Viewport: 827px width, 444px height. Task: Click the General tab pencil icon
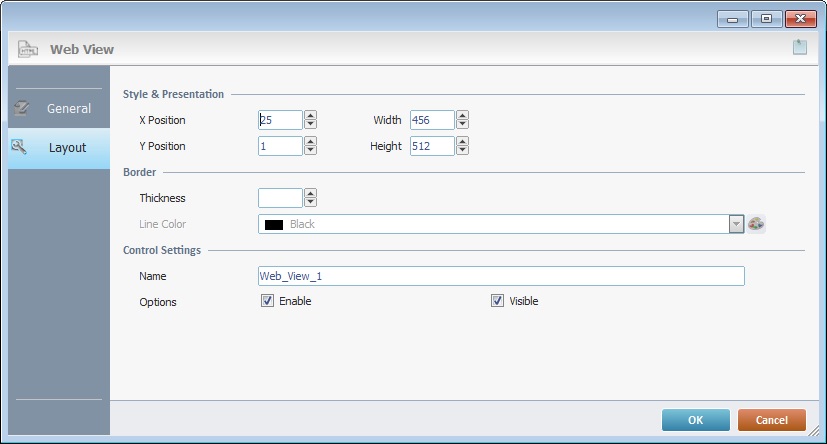[x=21, y=108]
